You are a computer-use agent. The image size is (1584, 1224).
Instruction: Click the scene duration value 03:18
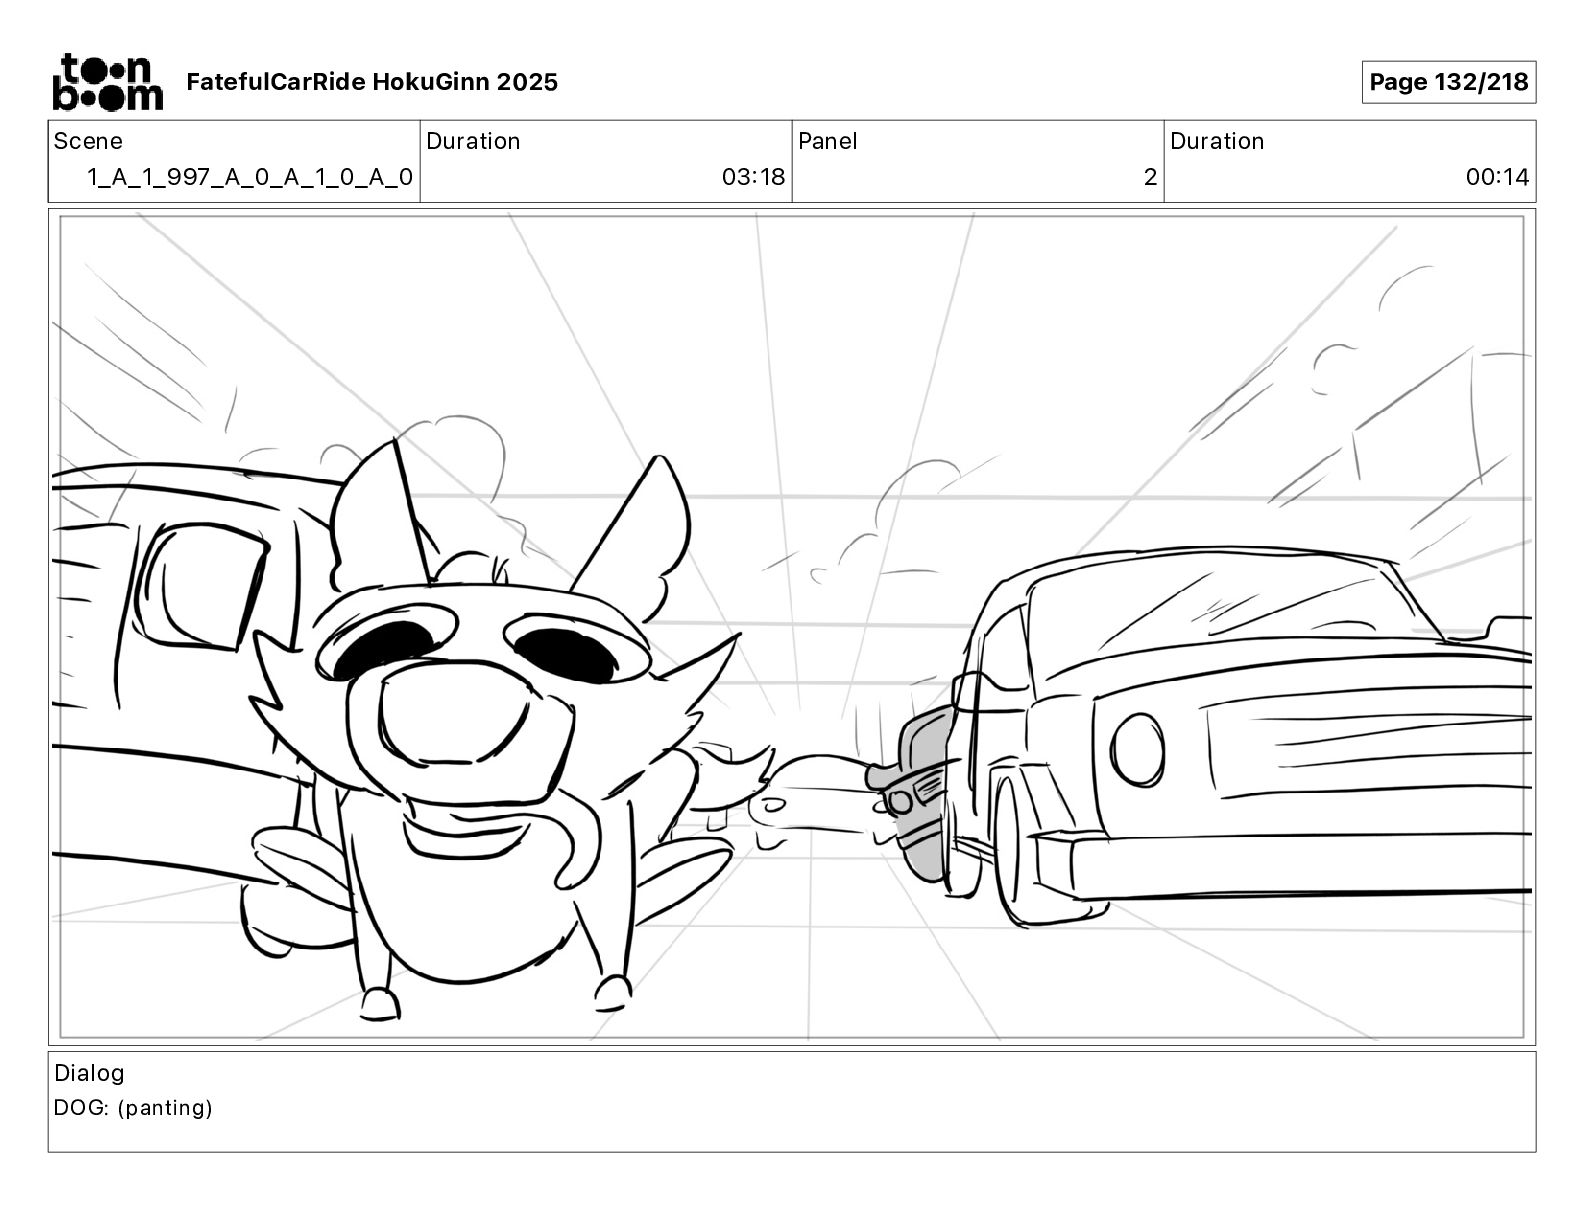tap(753, 177)
